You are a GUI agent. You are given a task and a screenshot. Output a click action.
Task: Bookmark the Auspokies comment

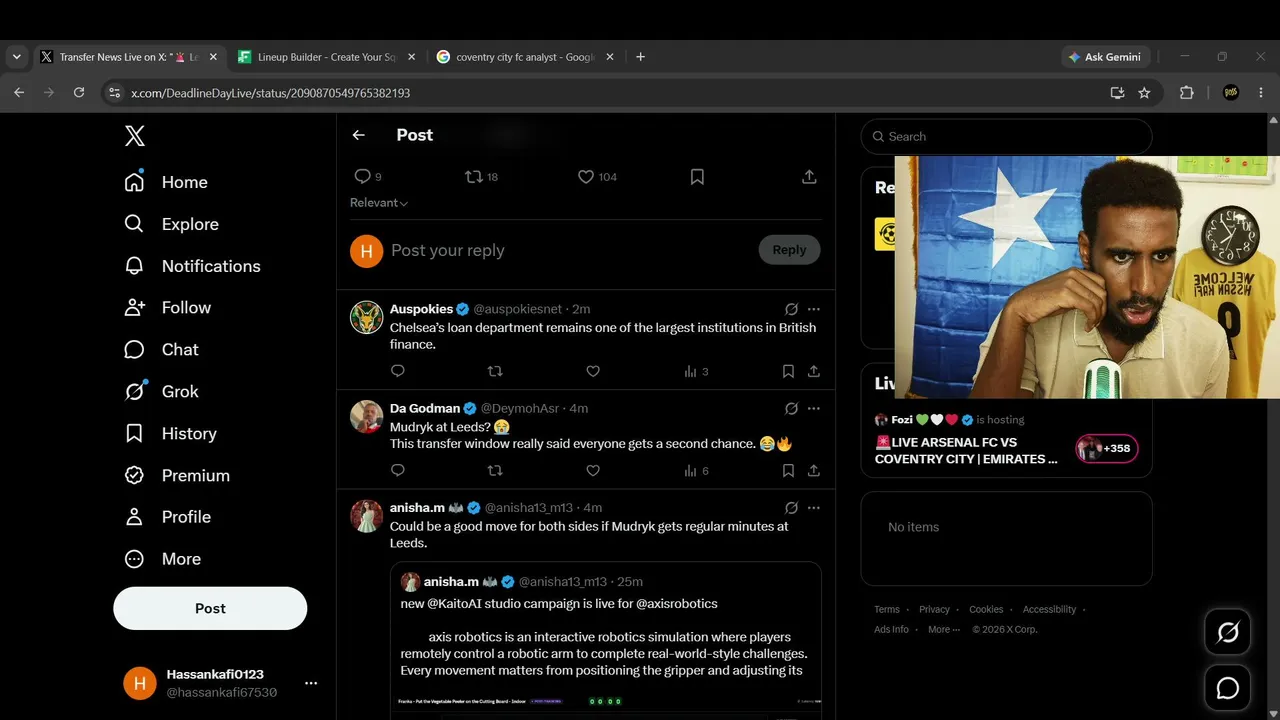[x=788, y=371]
